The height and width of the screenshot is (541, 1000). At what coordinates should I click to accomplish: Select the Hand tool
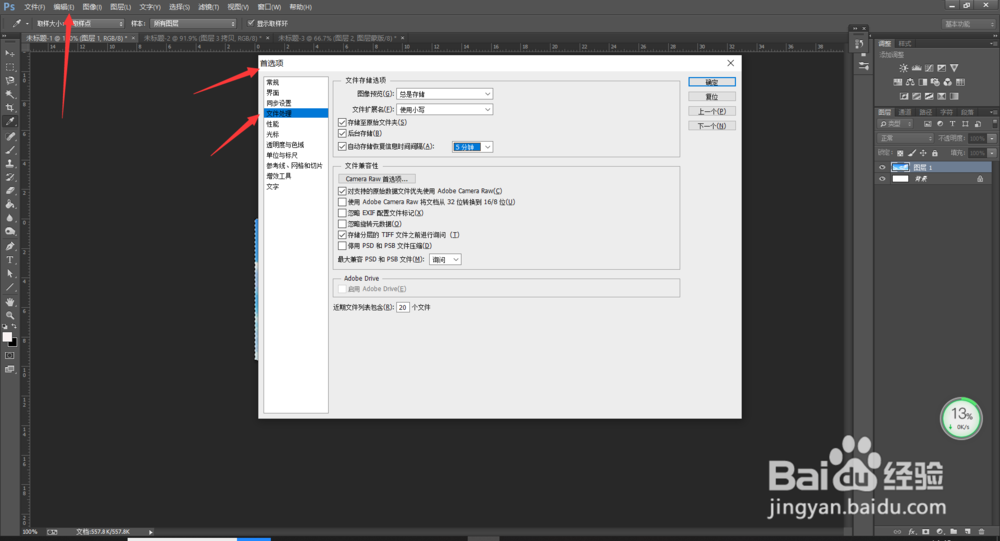click(x=10, y=302)
